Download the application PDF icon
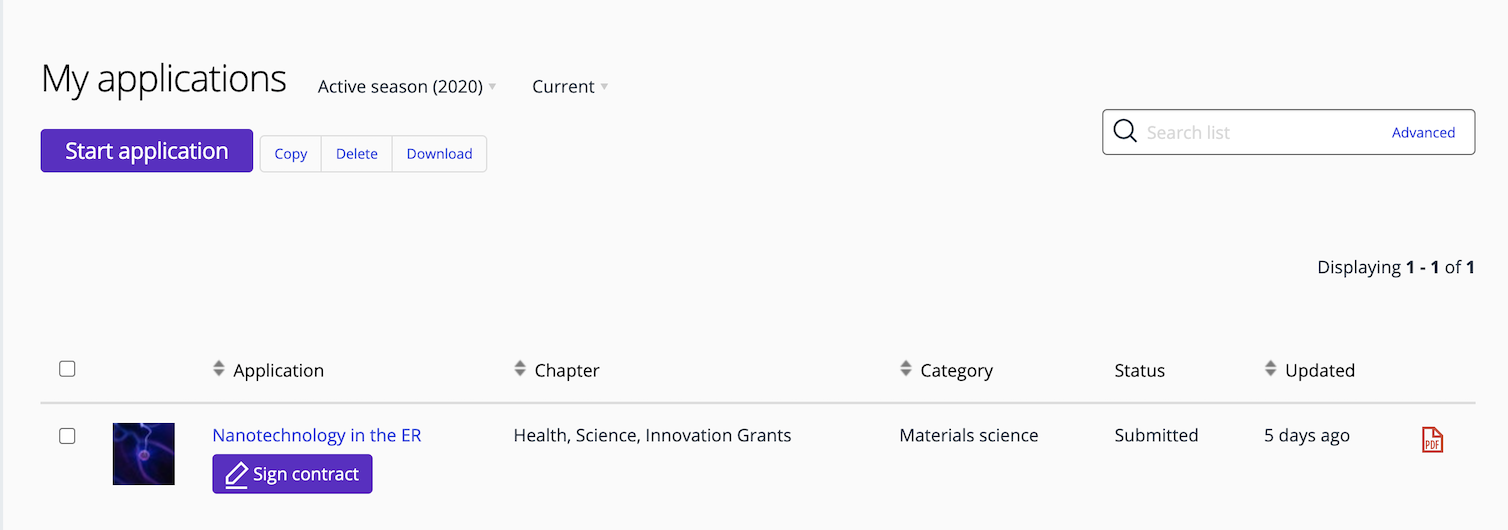The width and height of the screenshot is (1508, 530). 1432,440
